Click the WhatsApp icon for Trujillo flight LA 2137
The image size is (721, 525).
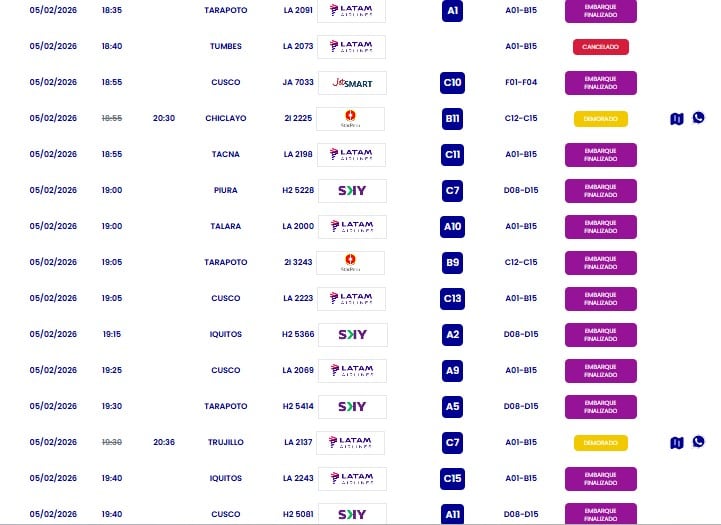point(698,442)
